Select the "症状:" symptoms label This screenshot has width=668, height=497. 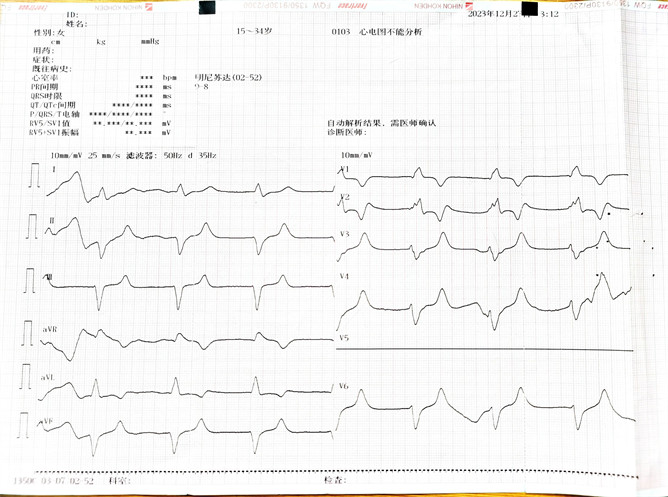coord(43,60)
